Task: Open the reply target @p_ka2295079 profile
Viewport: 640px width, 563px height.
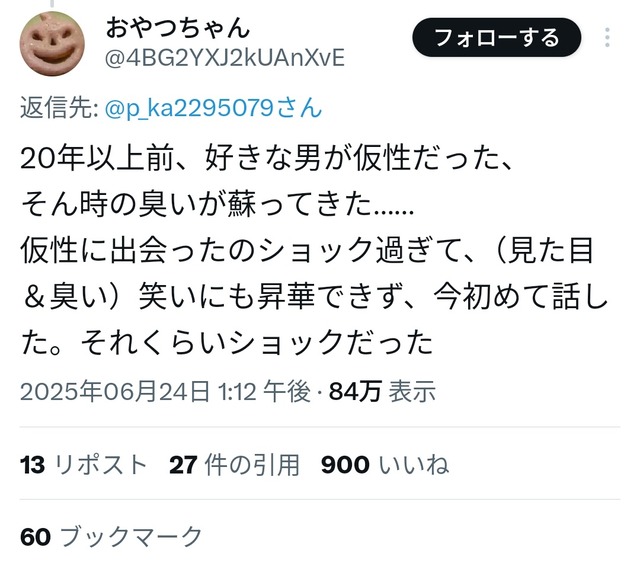Action: click(213, 109)
